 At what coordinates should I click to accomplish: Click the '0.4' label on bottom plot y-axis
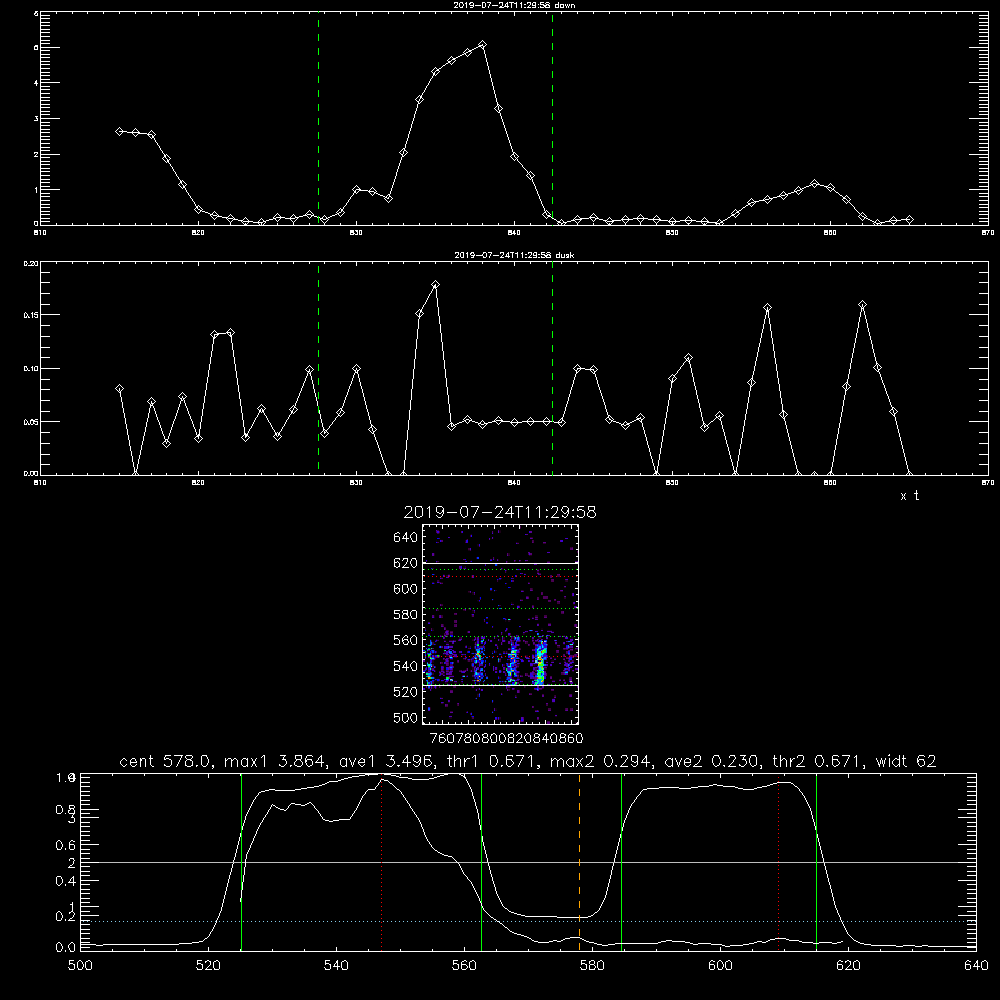click(66, 881)
